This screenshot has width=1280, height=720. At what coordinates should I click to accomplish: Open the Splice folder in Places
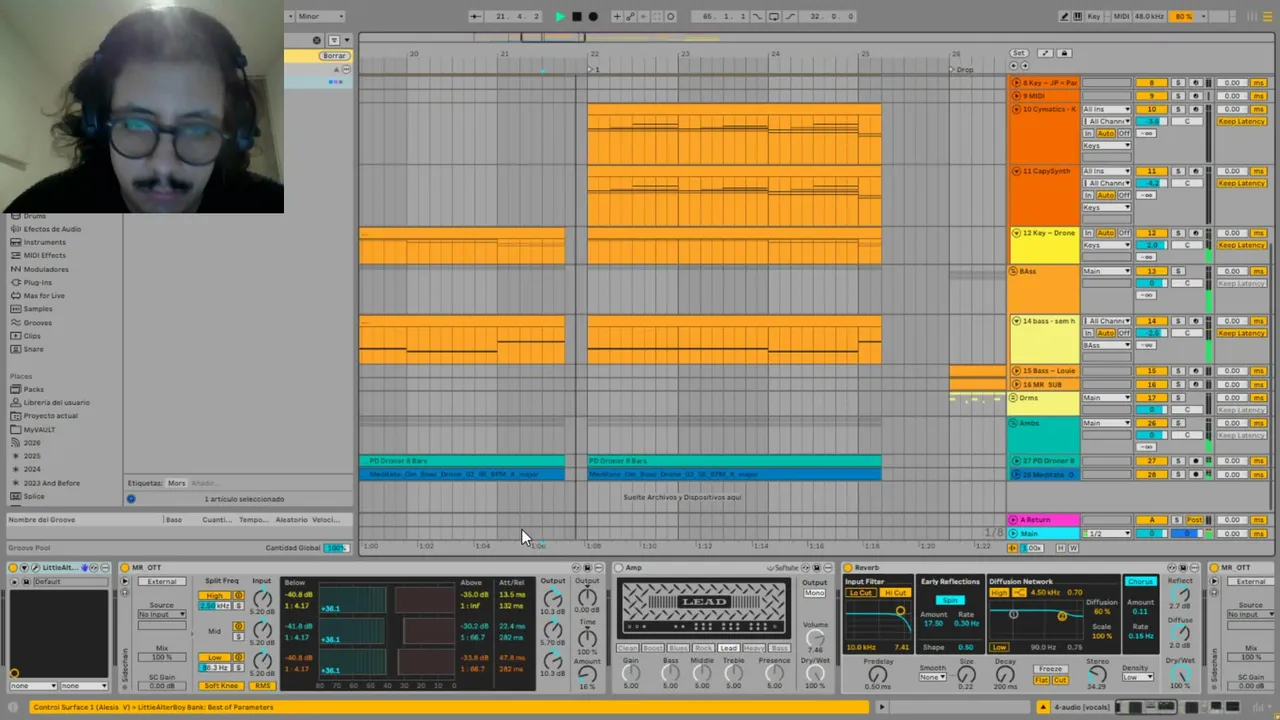(34, 496)
